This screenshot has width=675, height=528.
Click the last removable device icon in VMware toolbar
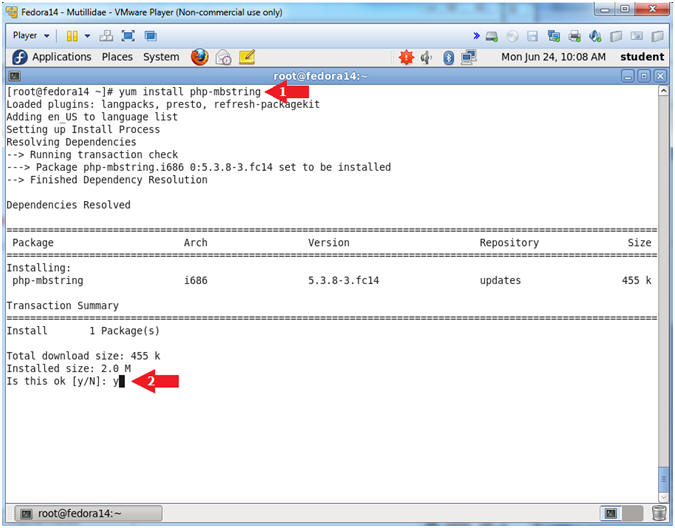[x=657, y=36]
